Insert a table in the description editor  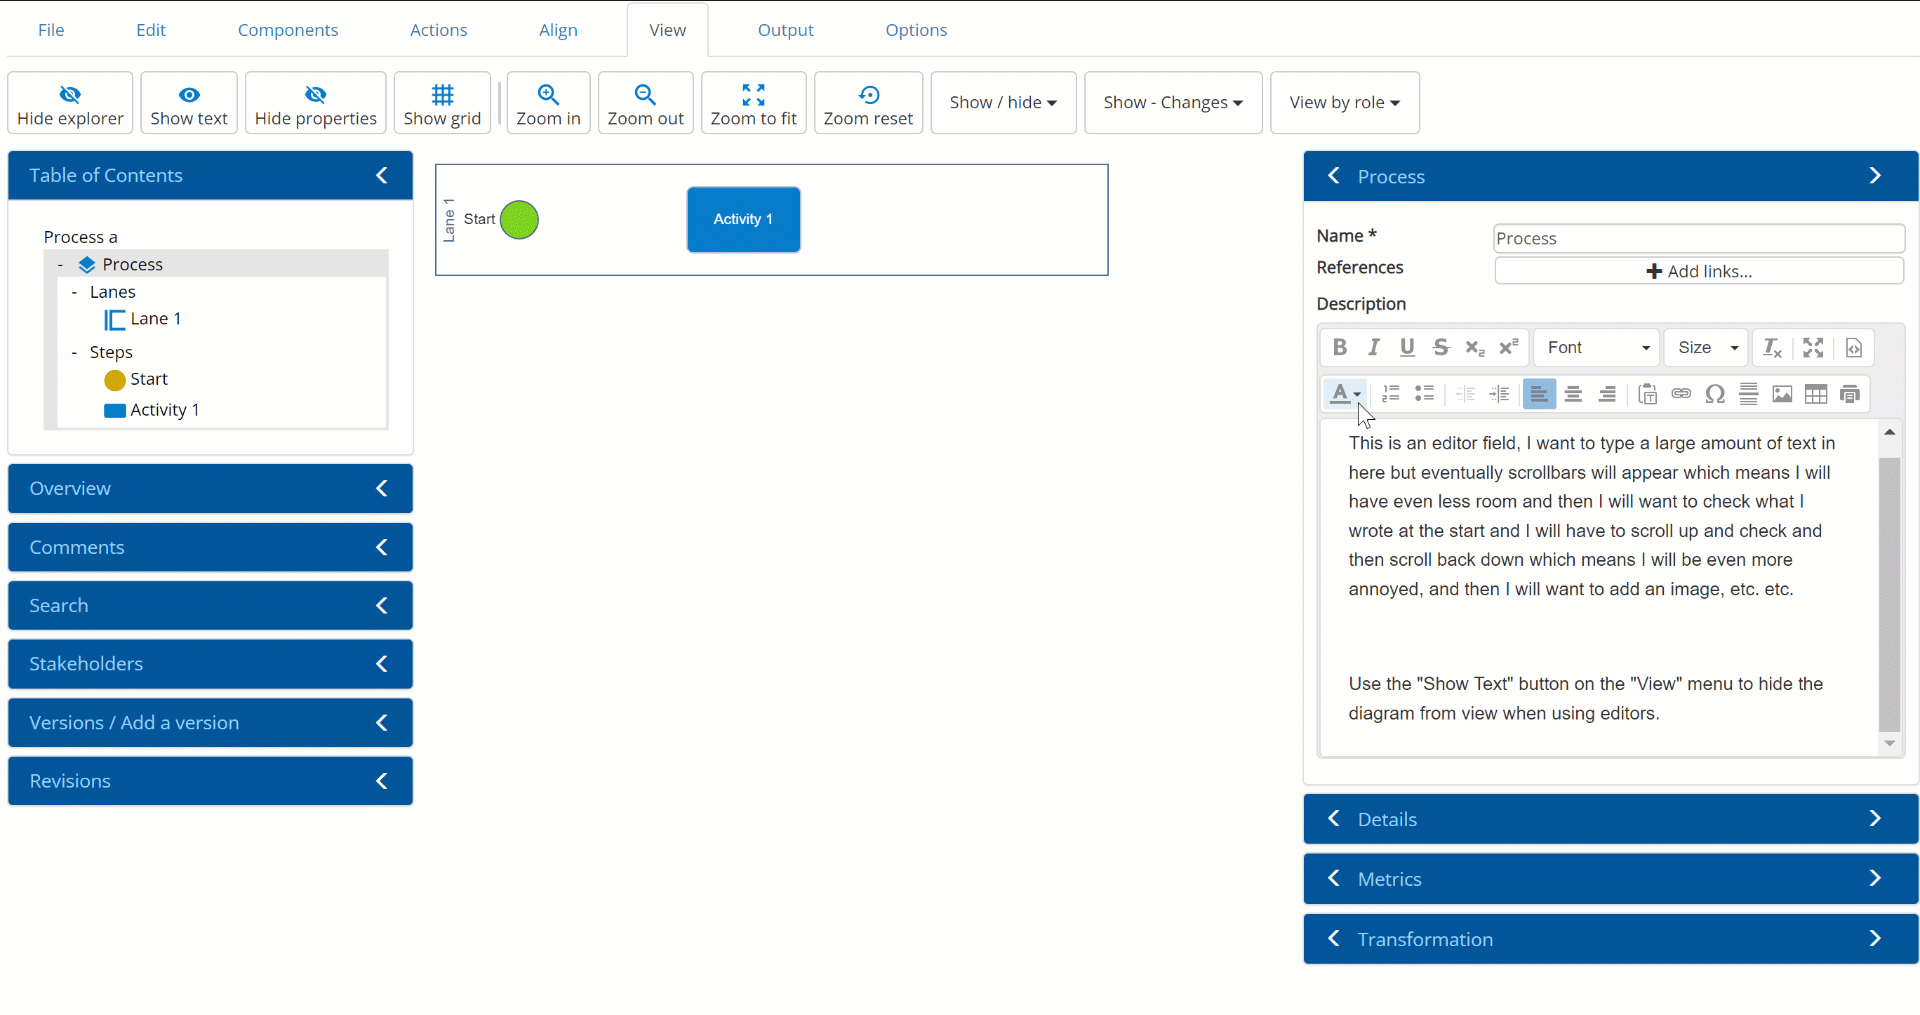(x=1816, y=394)
